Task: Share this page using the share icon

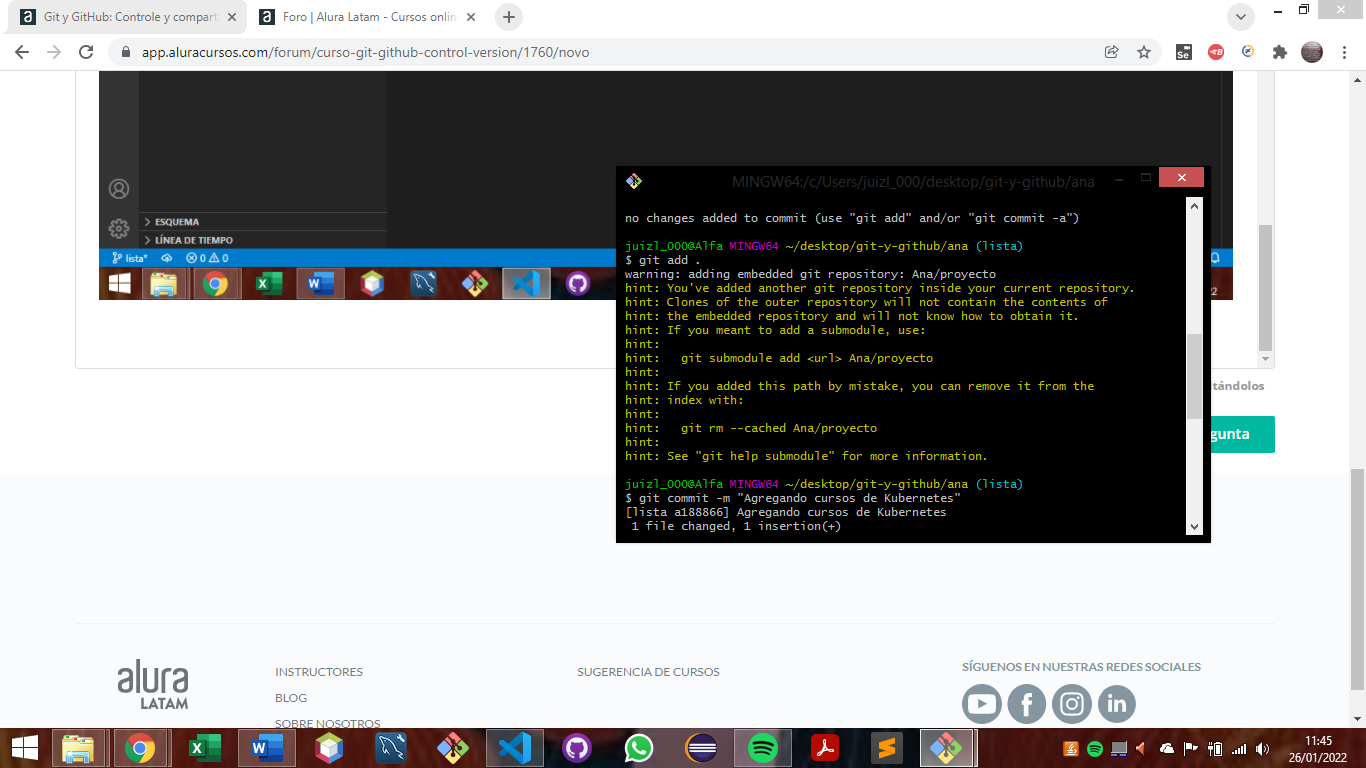Action: 1111,52
